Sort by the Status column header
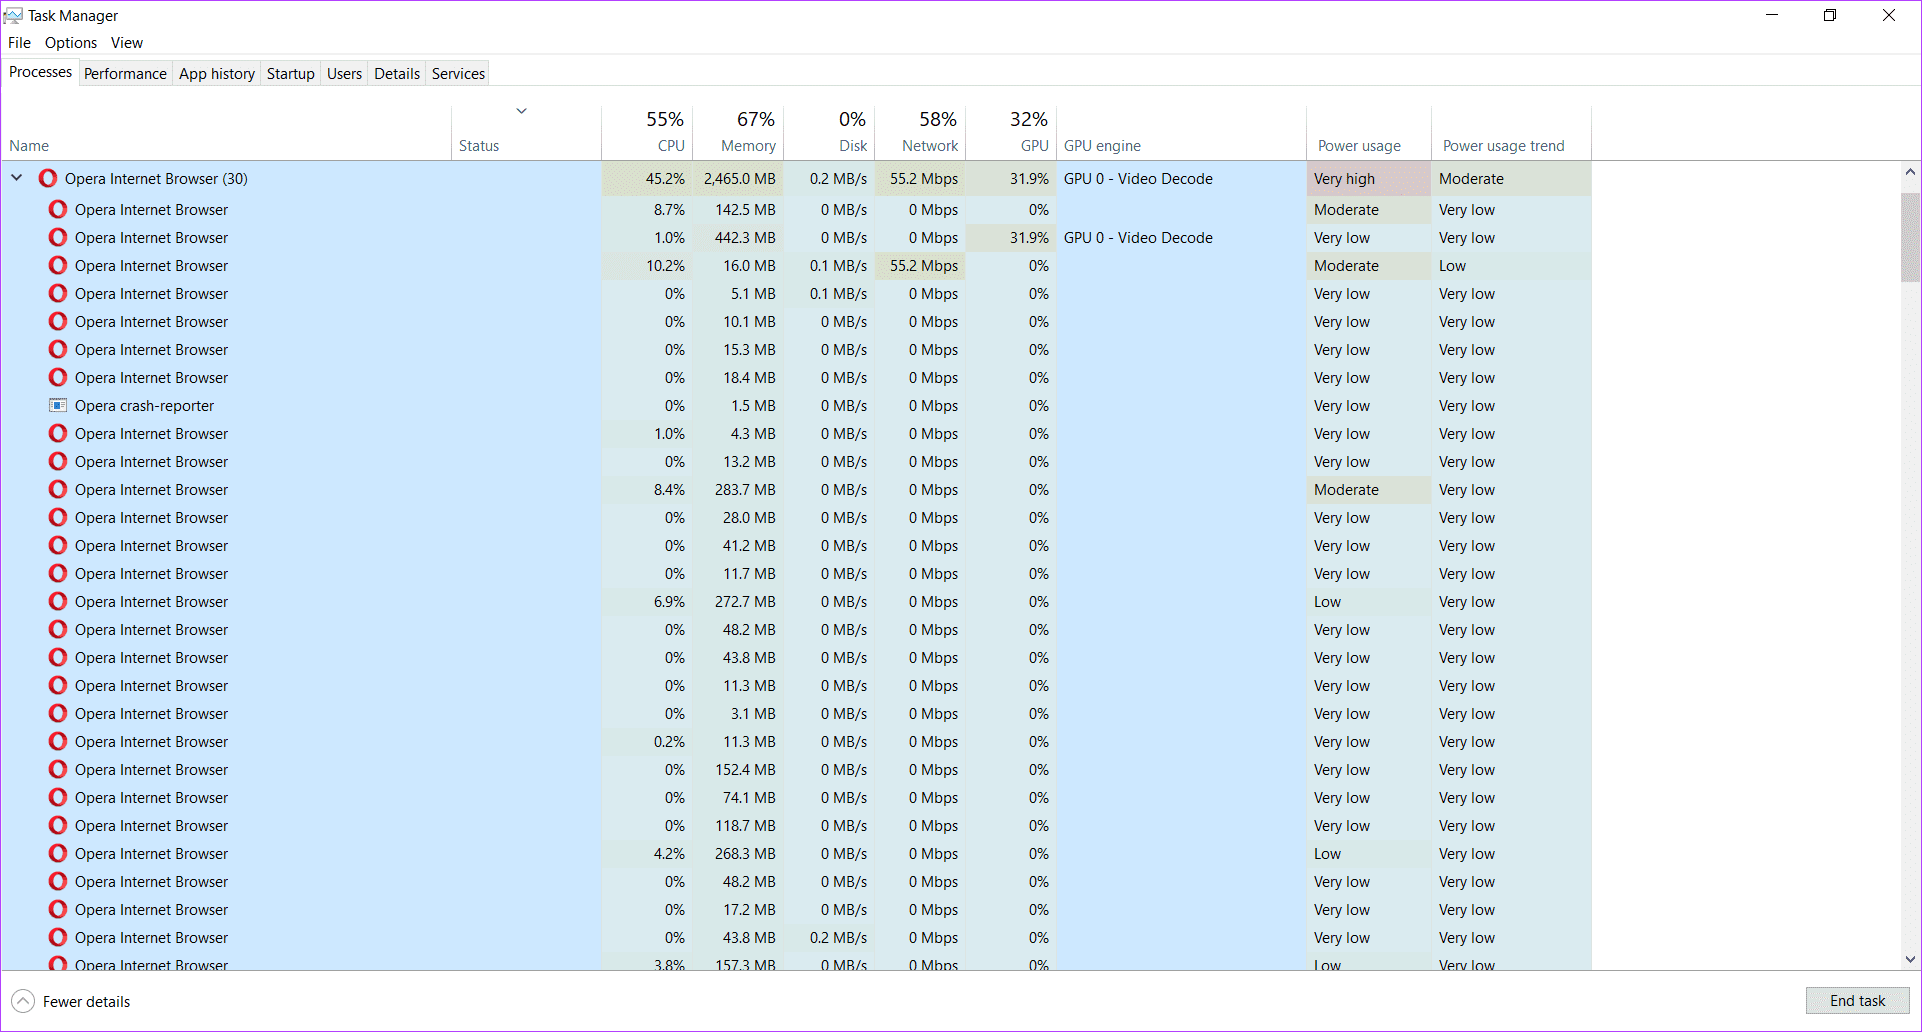 (x=526, y=133)
